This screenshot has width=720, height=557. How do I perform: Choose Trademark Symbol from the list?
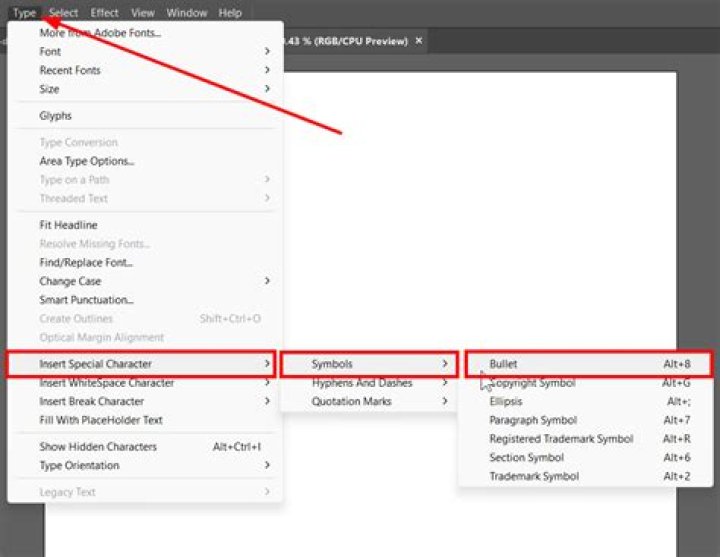click(588, 476)
